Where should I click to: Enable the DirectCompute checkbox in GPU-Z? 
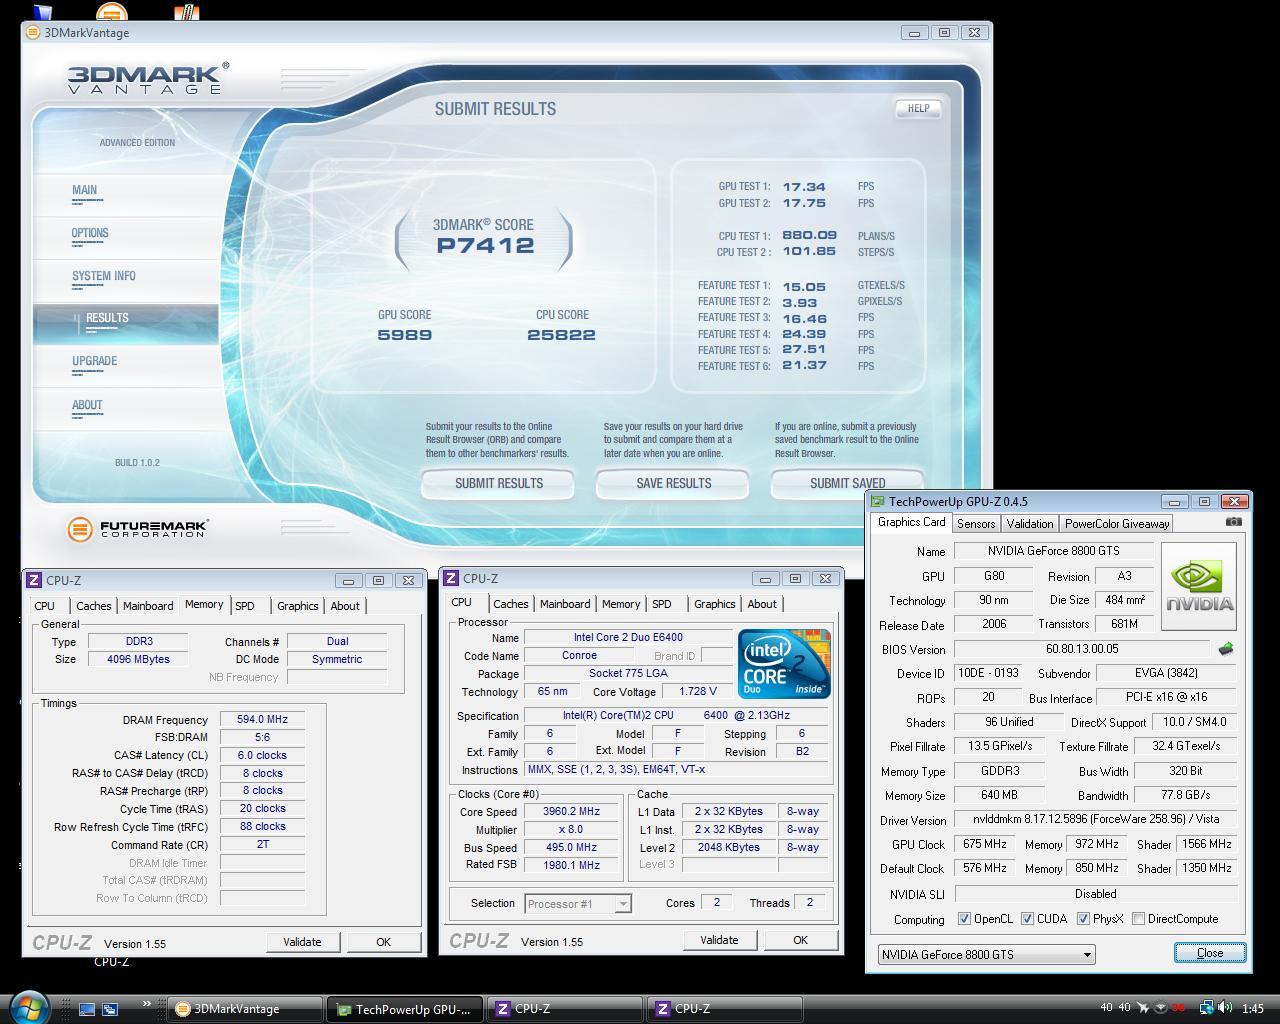(x=1138, y=919)
